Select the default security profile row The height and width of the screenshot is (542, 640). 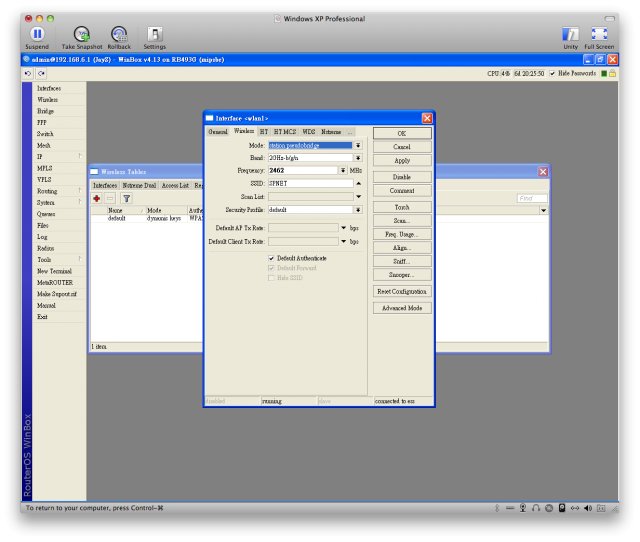pyautogui.click(x=147, y=218)
